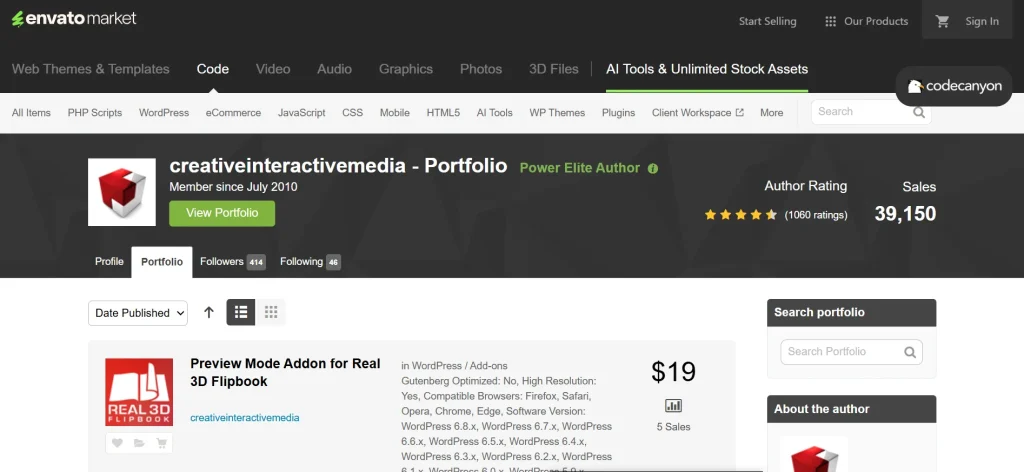Open the Audio marketplace
Screen dimensions: 1024x472
[x=334, y=69]
